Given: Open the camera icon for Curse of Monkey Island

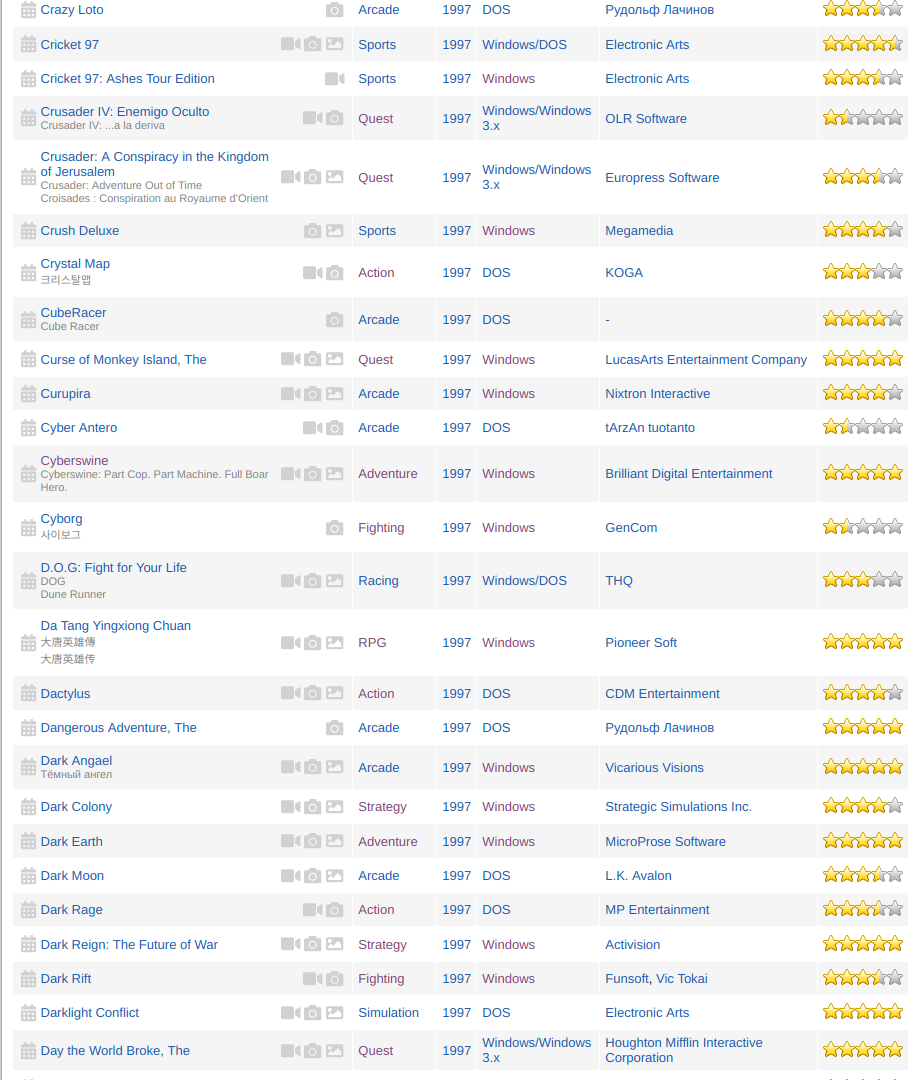Looking at the screenshot, I should (313, 359).
